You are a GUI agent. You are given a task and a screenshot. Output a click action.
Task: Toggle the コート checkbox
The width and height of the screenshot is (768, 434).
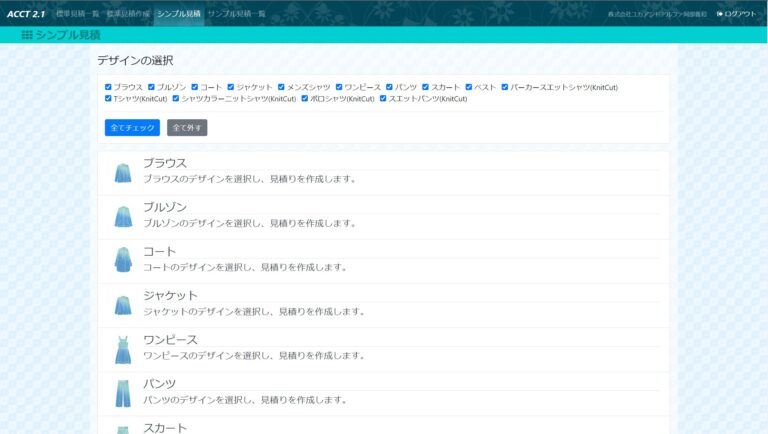pyautogui.click(x=194, y=87)
